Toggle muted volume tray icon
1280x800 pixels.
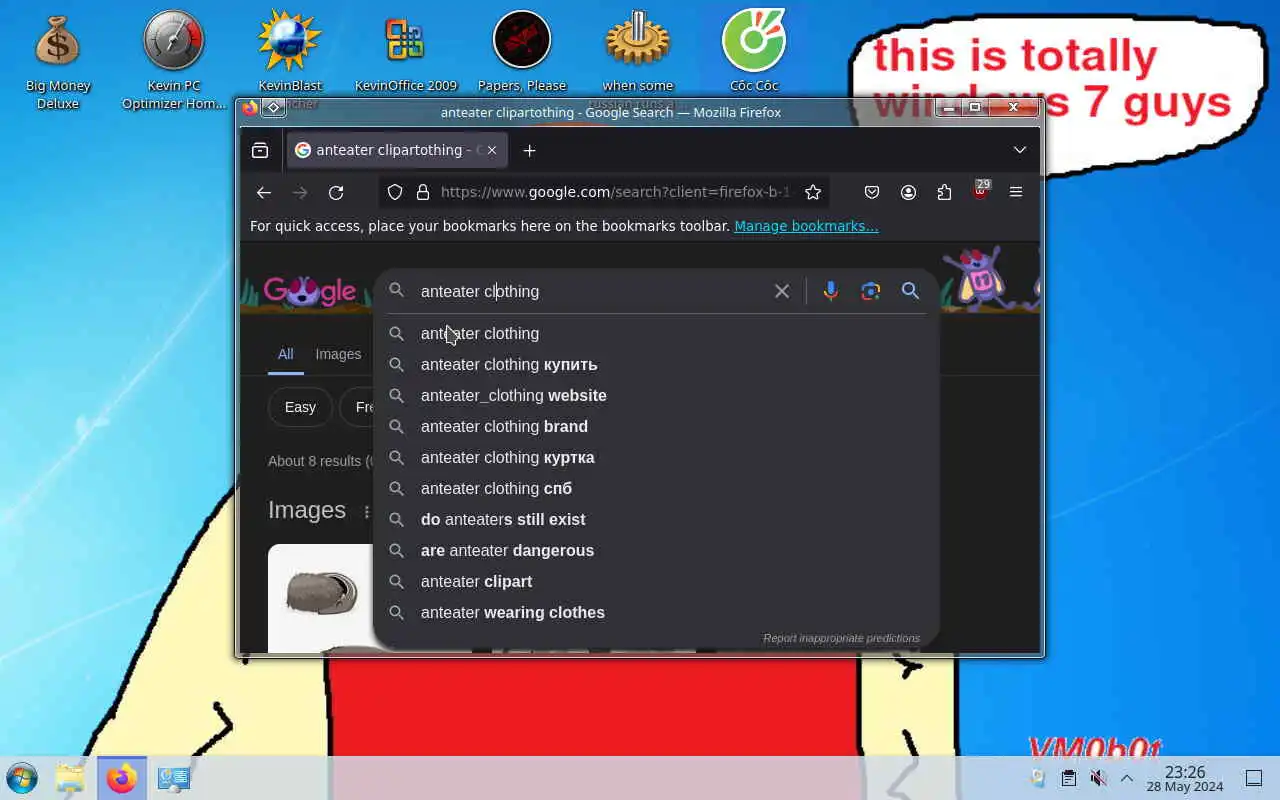[1098, 778]
